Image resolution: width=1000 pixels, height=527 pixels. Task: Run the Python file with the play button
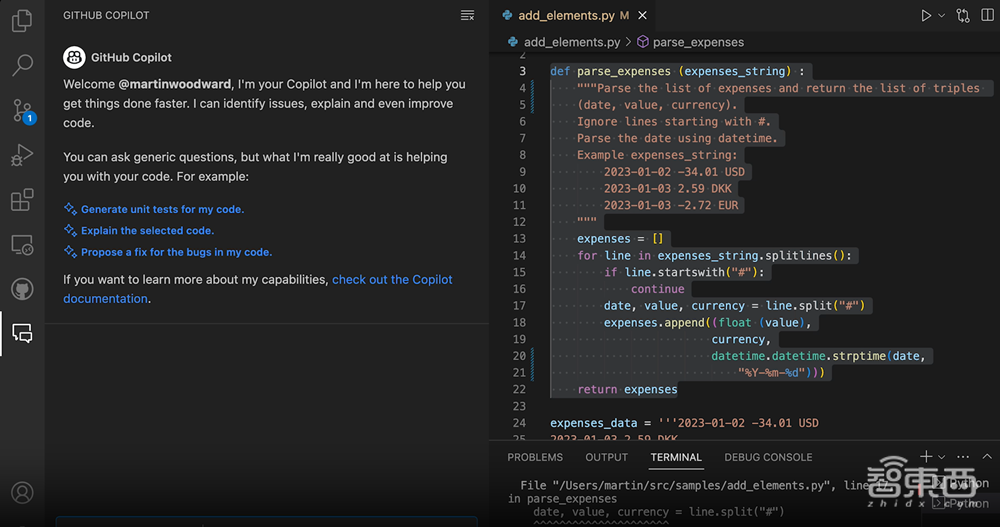[926, 16]
